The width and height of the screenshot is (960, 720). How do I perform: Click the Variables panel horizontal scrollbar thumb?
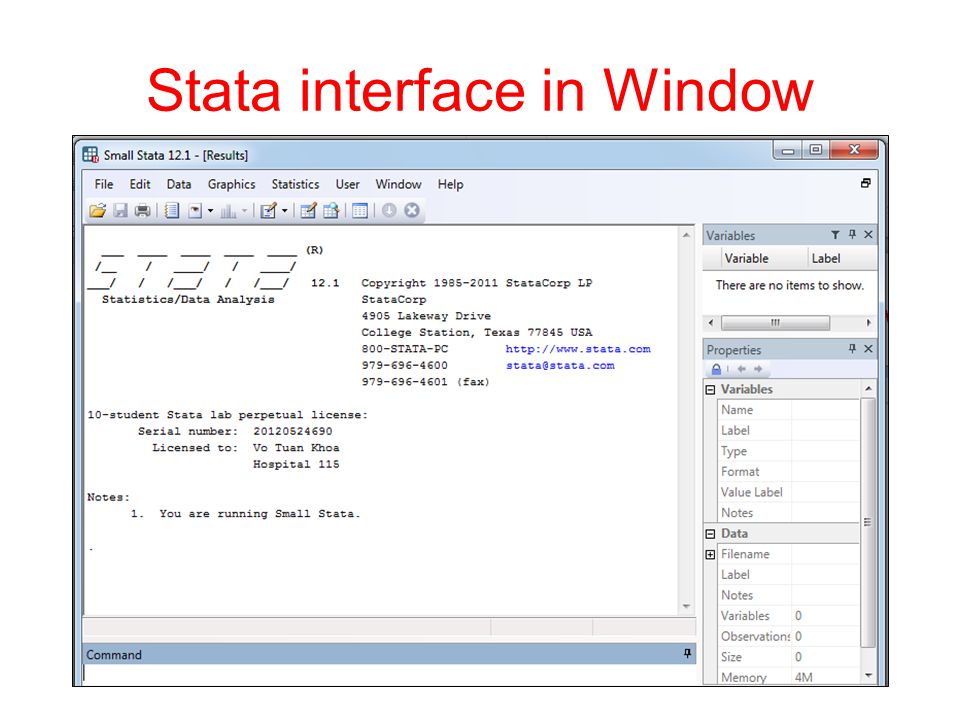pyautogui.click(x=775, y=323)
